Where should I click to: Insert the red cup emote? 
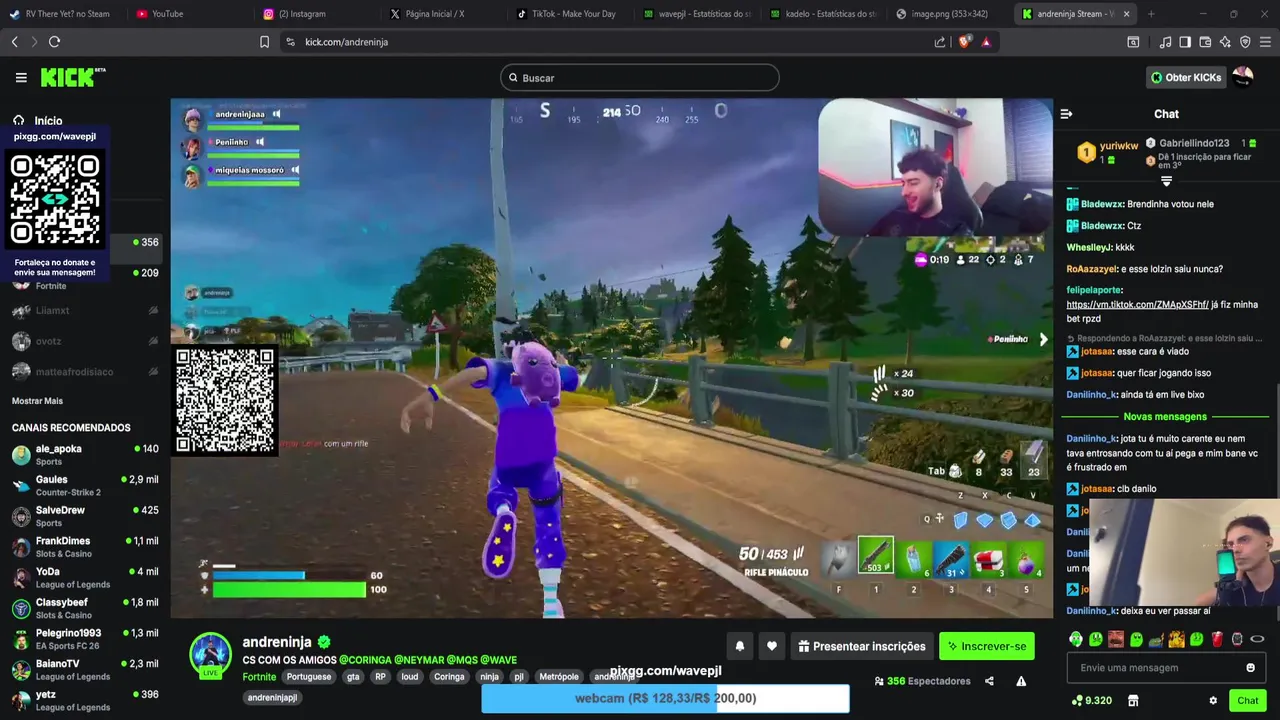pos(1217,639)
